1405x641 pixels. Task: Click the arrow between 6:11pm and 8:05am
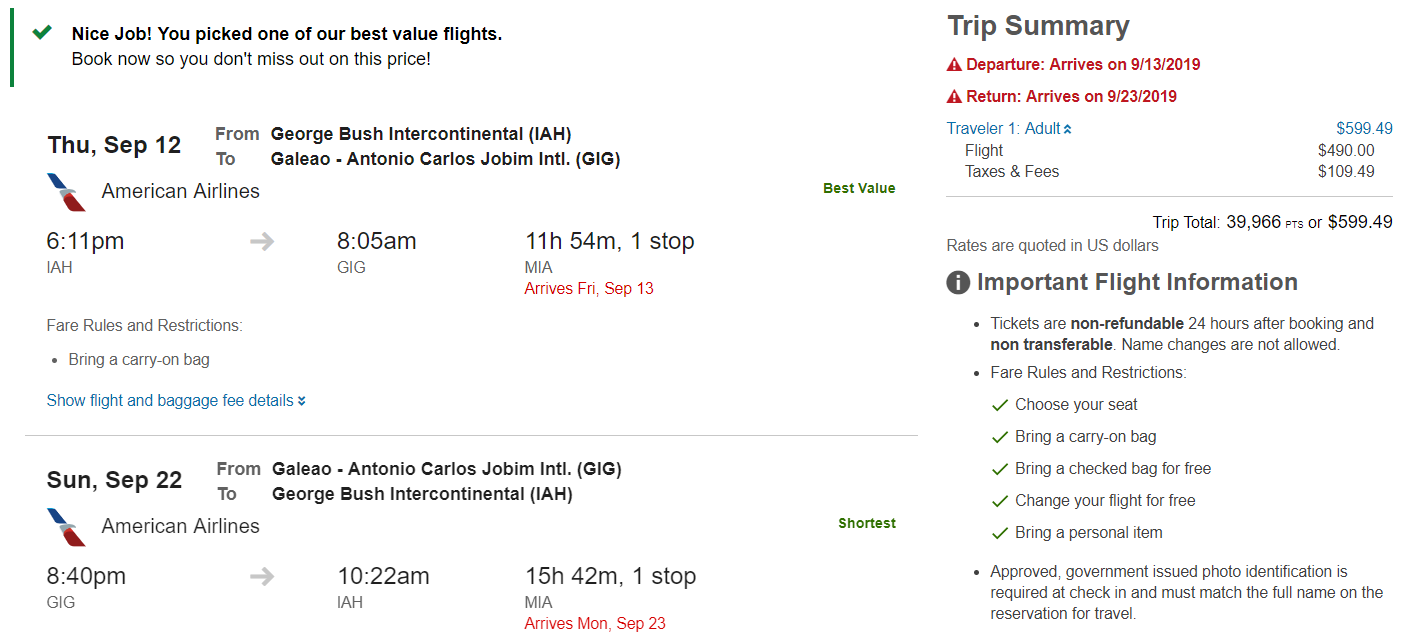coord(262,242)
